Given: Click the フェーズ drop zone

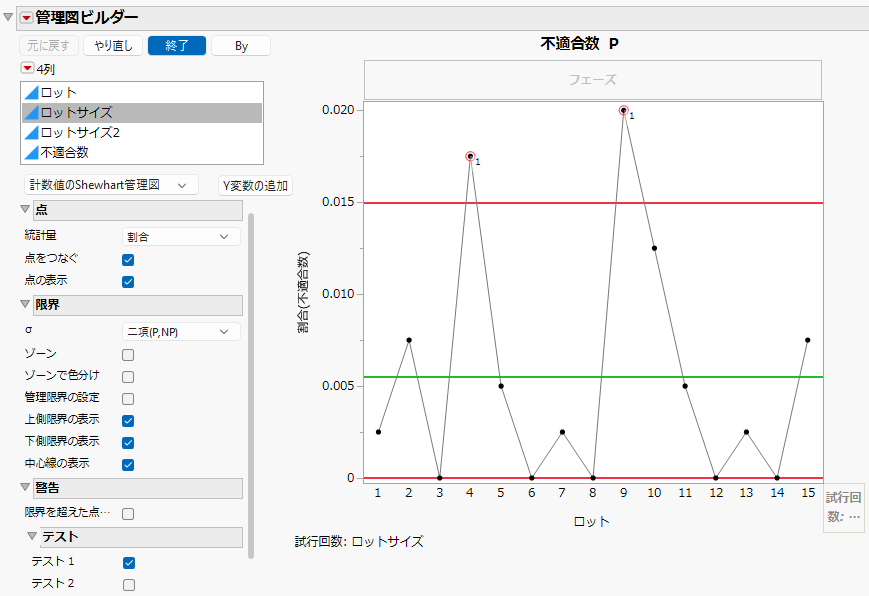Looking at the screenshot, I should (x=592, y=80).
